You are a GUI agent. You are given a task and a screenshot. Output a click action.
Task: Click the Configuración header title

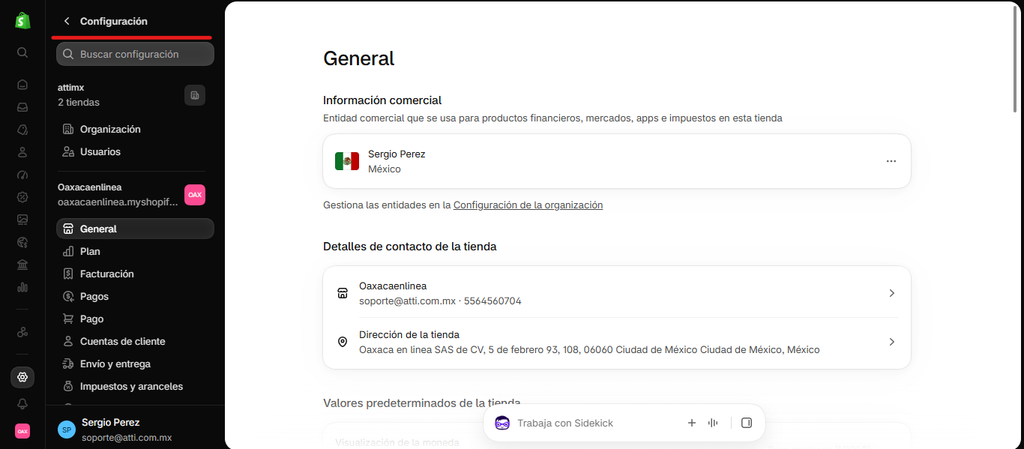[114, 21]
